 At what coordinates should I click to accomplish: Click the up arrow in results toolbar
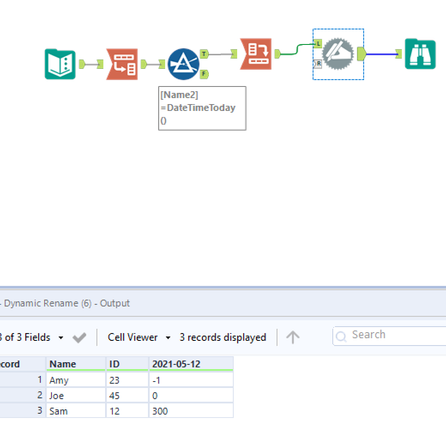point(293,337)
